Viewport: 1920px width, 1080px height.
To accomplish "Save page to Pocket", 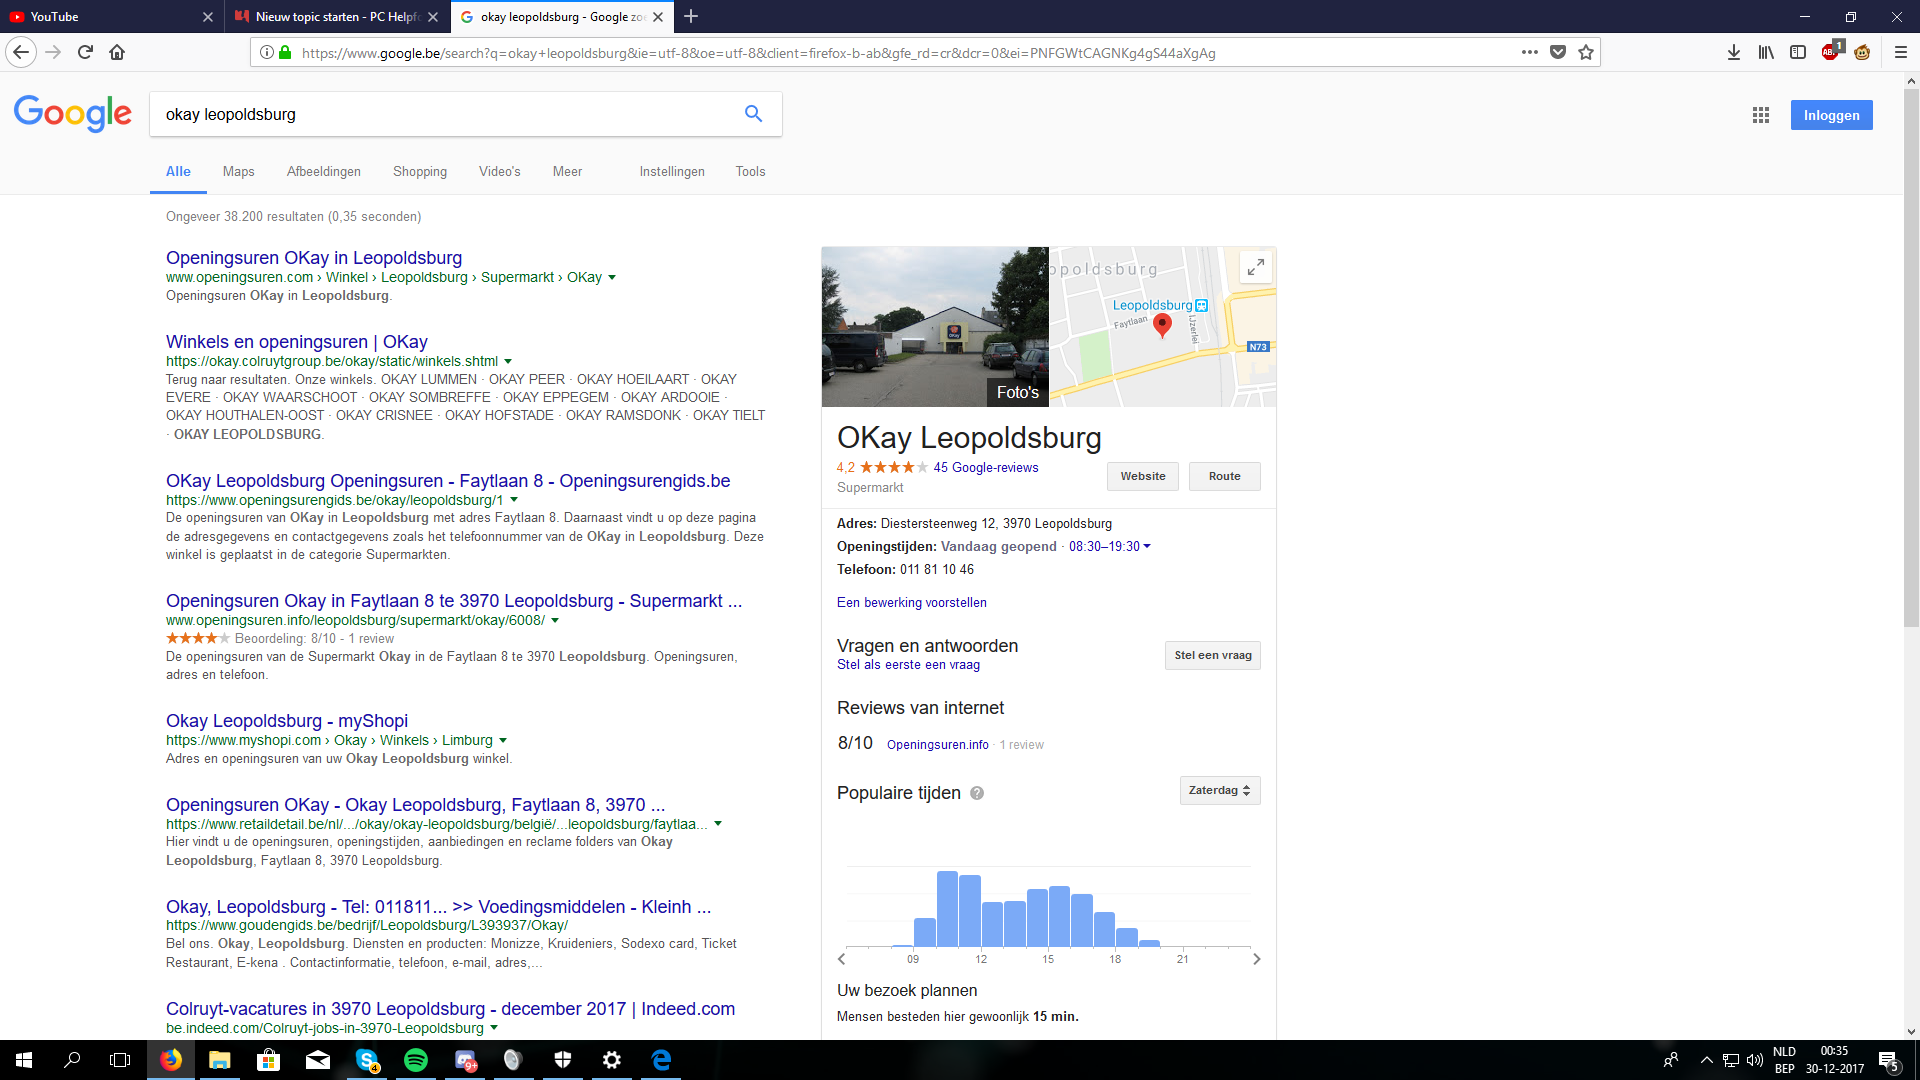I will [1558, 52].
